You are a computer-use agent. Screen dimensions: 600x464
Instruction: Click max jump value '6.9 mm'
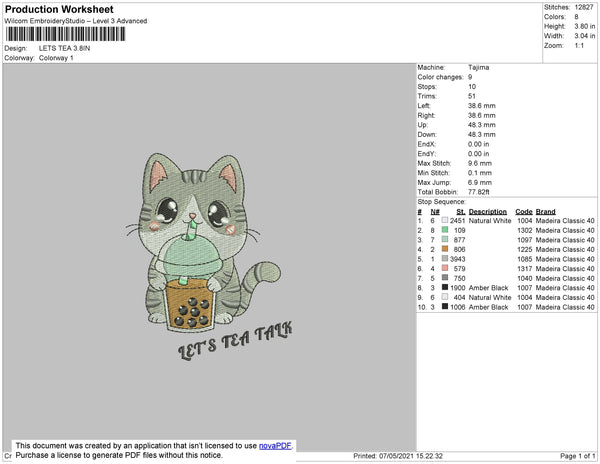point(480,182)
